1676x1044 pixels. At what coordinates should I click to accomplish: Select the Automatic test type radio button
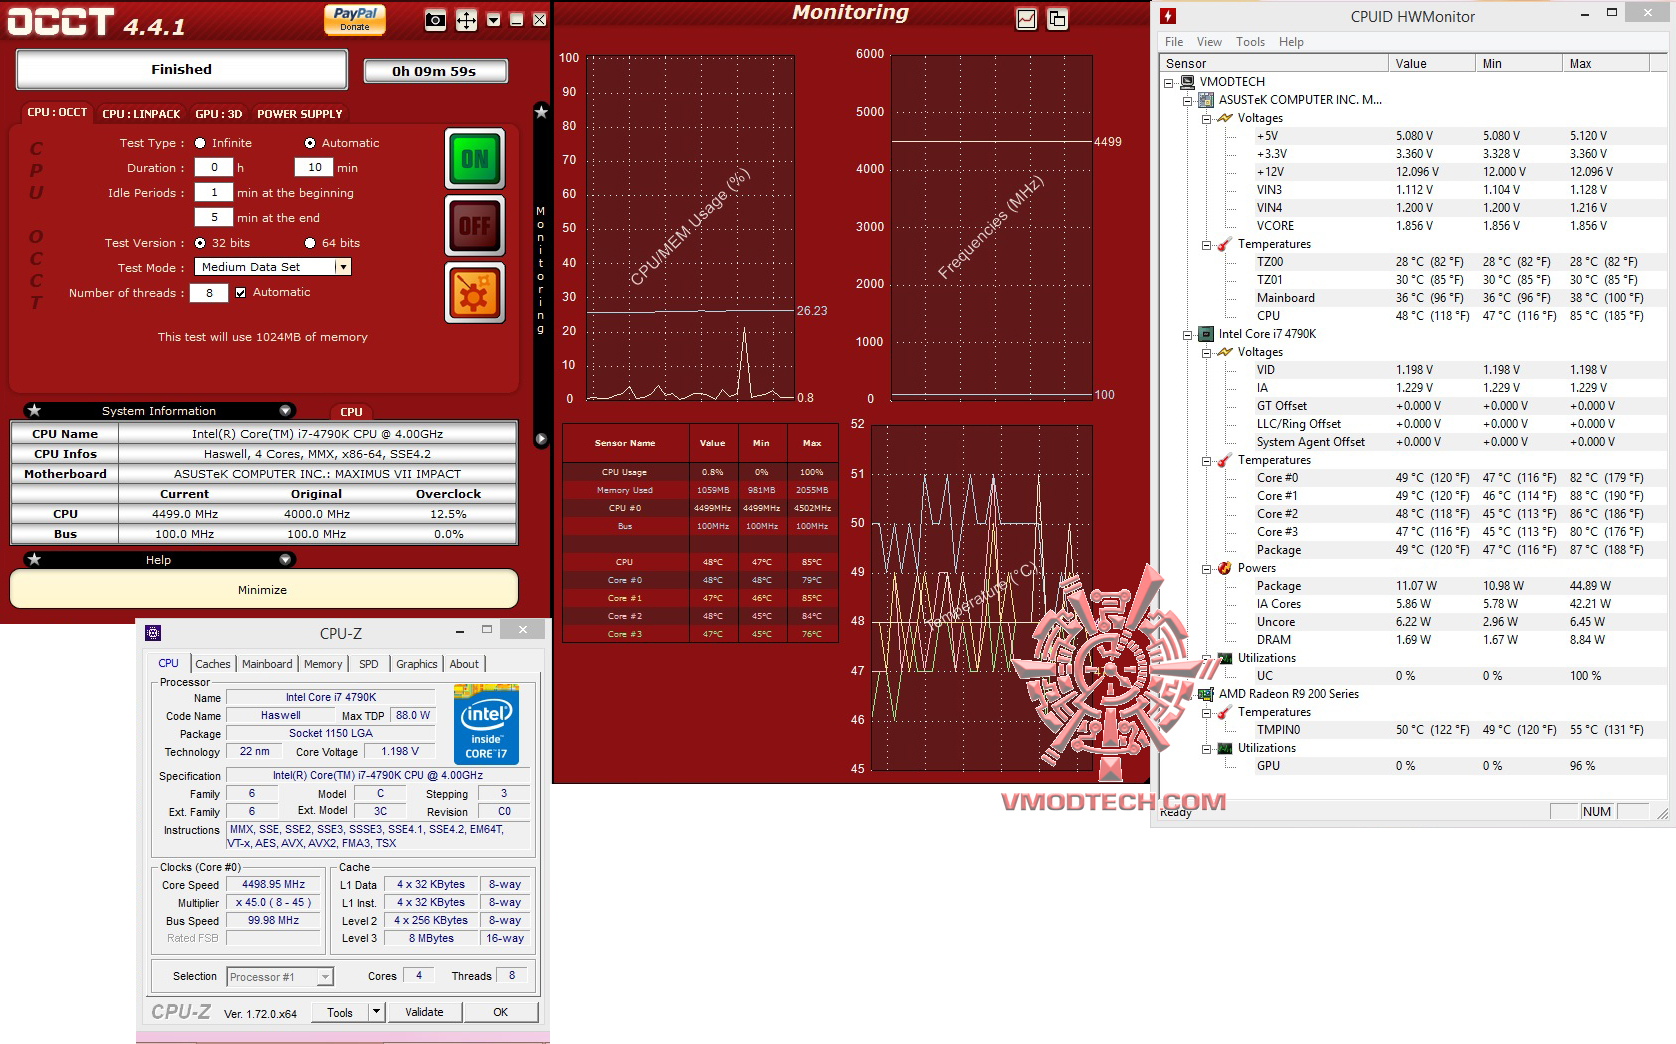310,143
